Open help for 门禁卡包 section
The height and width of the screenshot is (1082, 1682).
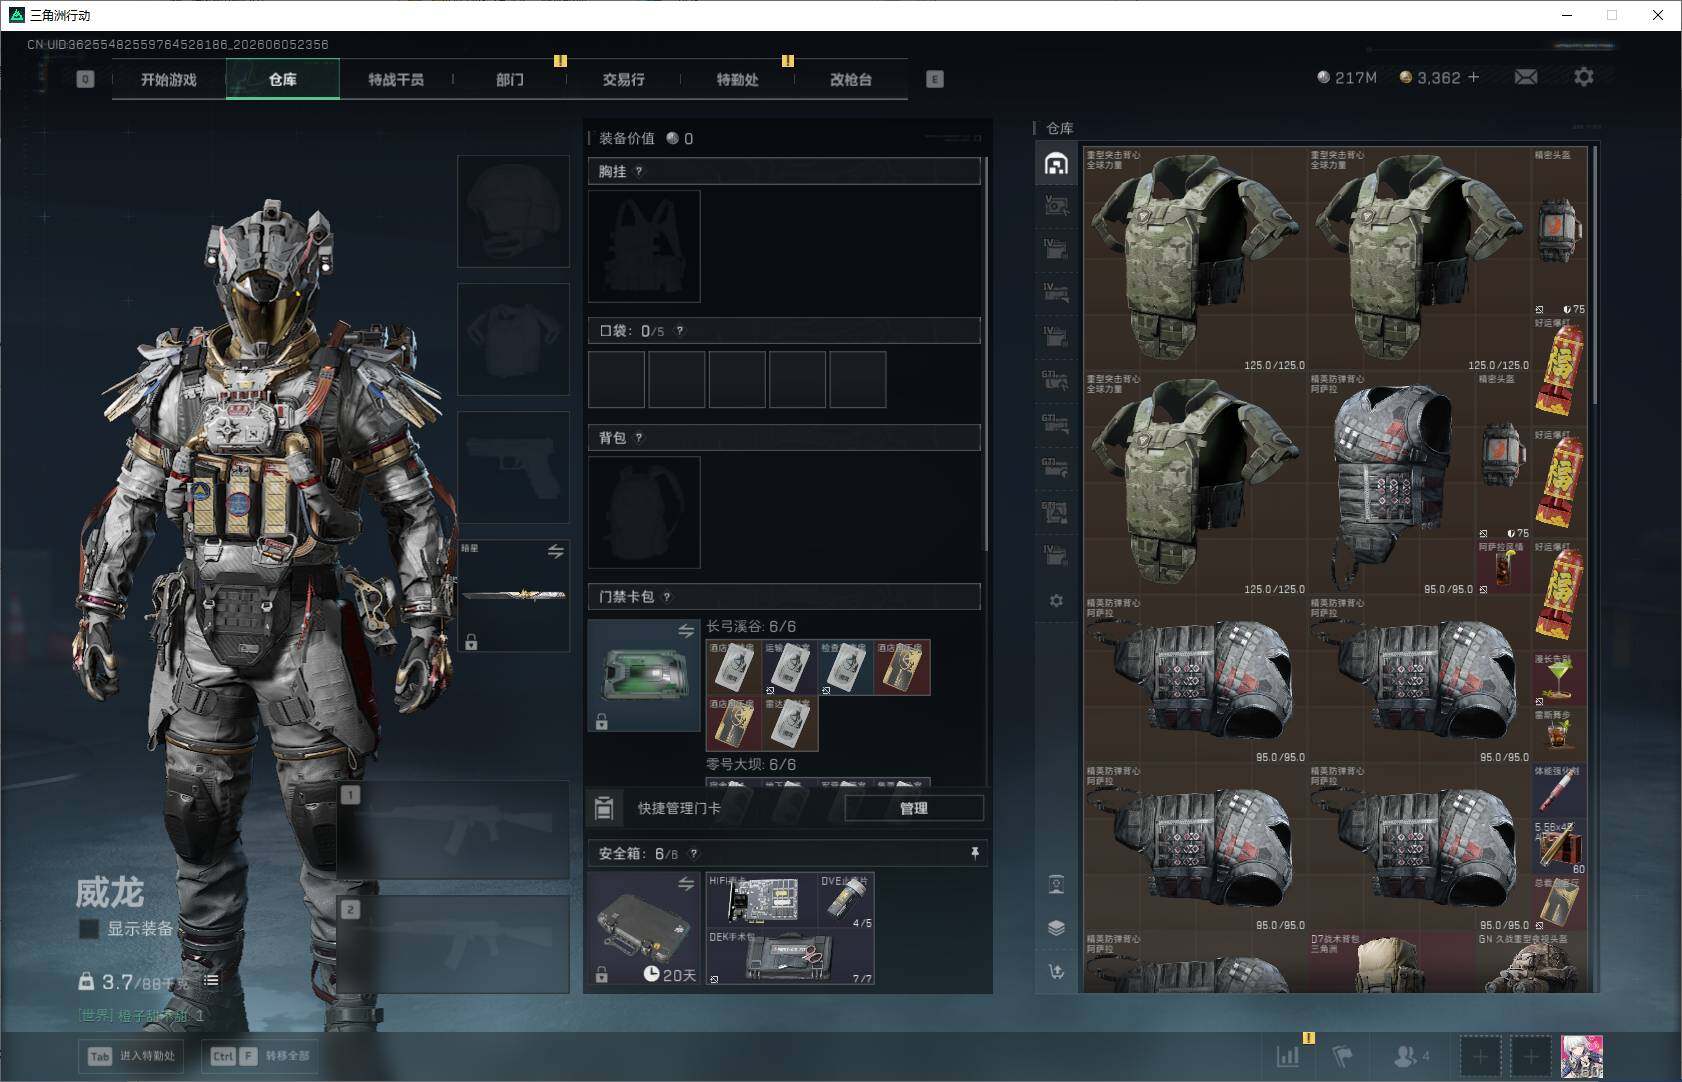667,597
